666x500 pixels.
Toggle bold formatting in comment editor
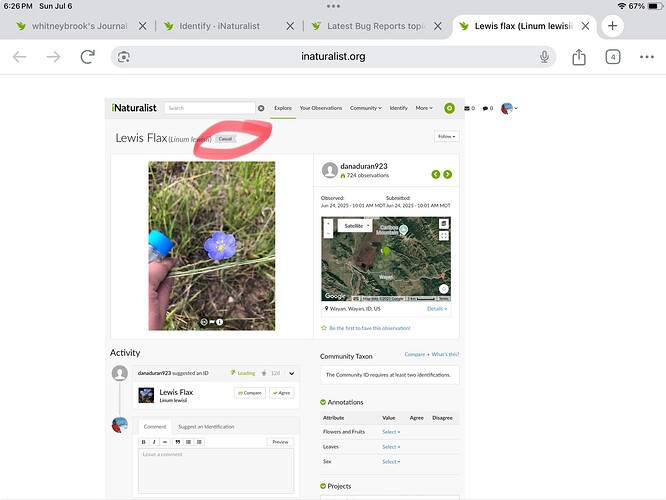click(144, 442)
